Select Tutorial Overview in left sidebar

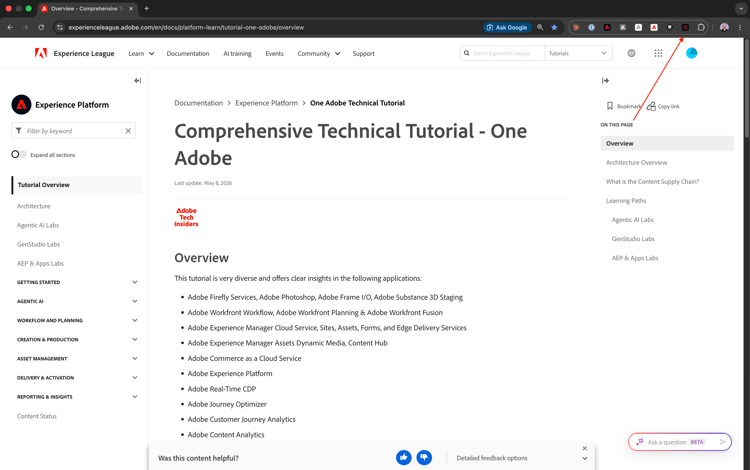point(77,185)
